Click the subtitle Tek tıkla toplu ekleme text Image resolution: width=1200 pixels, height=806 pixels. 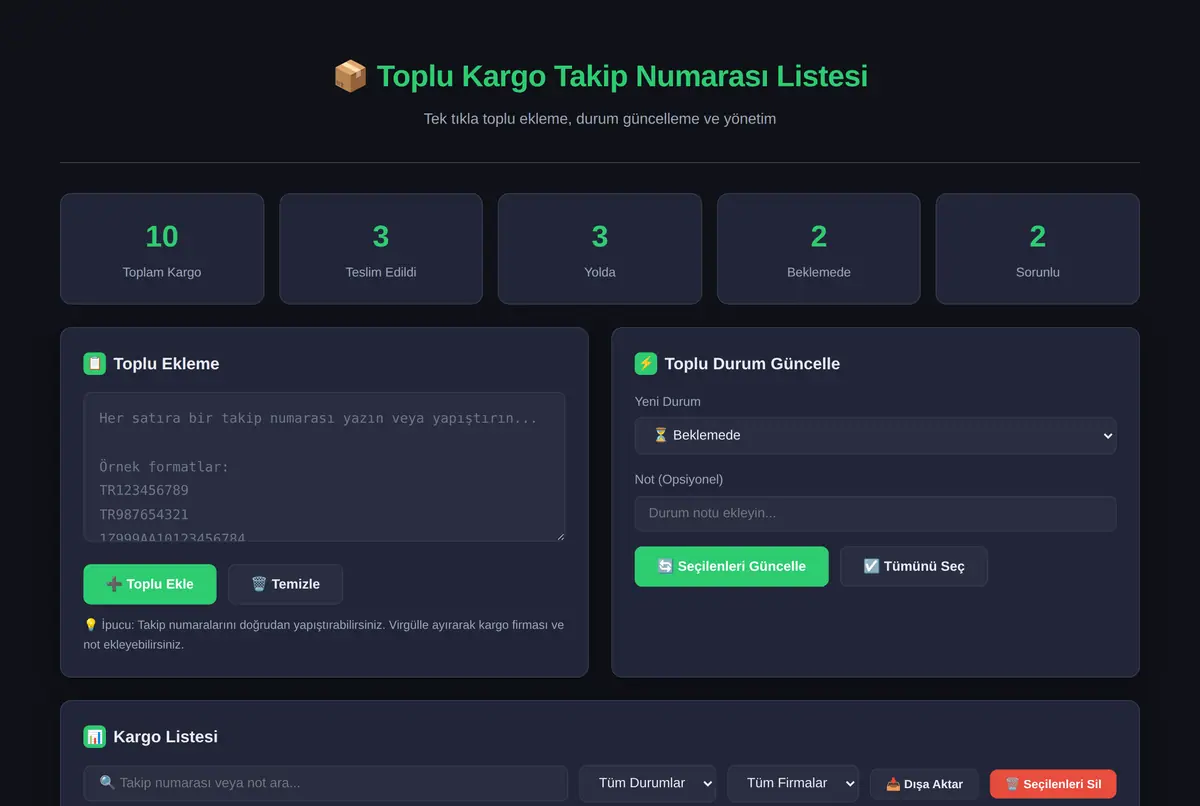tap(600, 119)
